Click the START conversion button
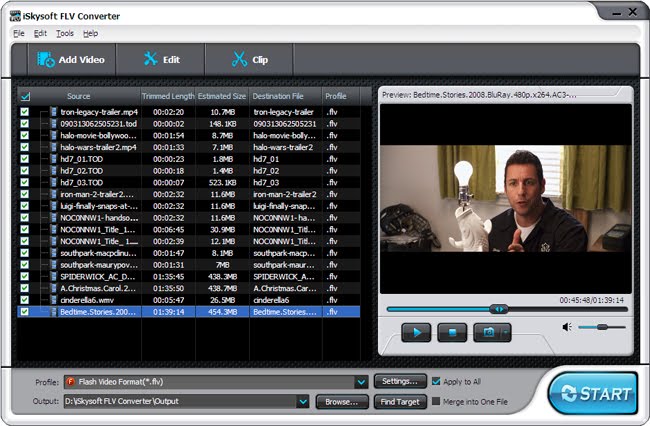650x426 pixels. [x=593, y=393]
